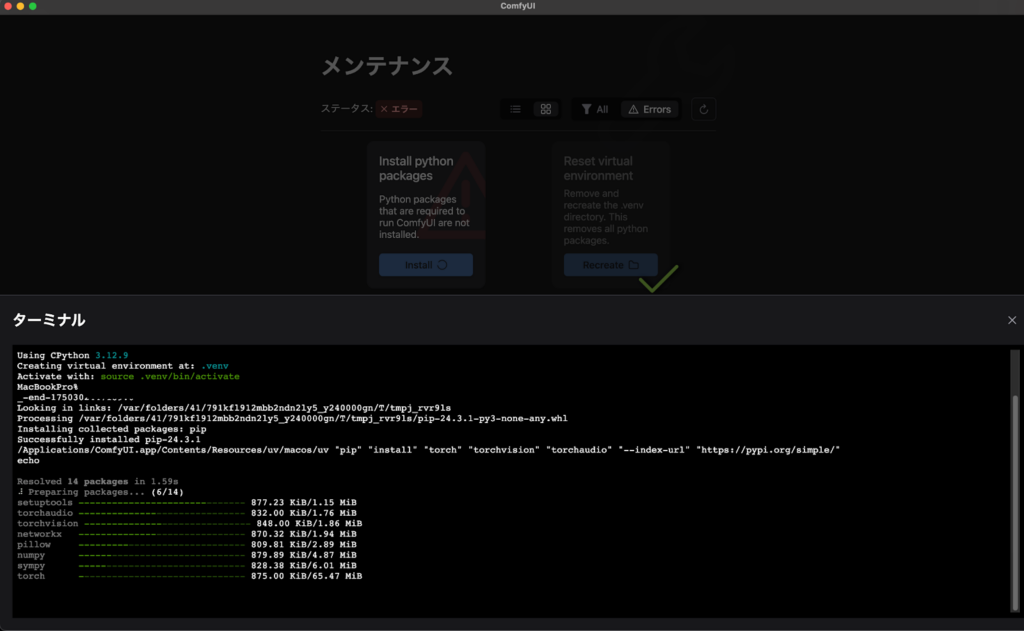Image resolution: width=1024 pixels, height=631 pixels.
Task: Zoom window with green button
Action: (x=33, y=6)
